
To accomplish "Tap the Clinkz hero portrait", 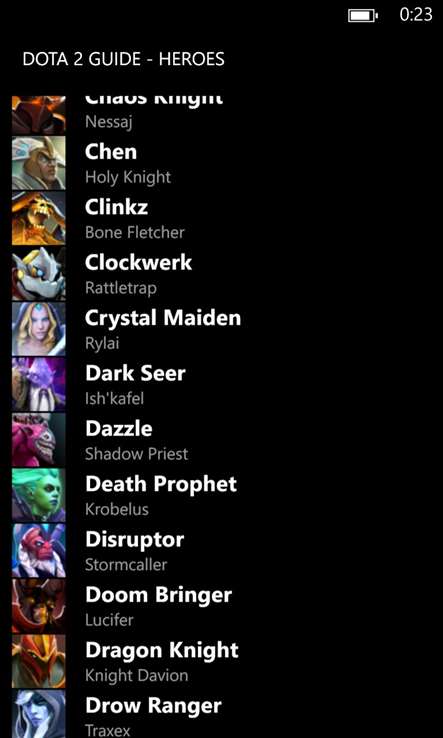I will [39, 218].
